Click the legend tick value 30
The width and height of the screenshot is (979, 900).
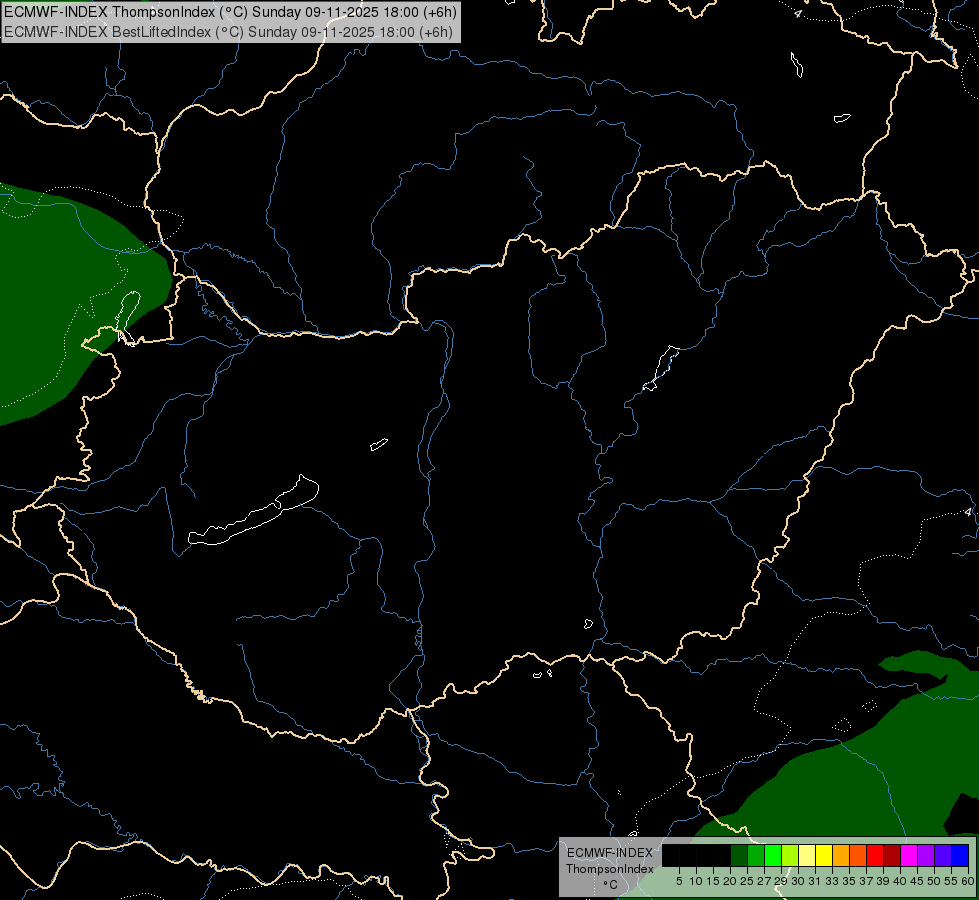pos(798,881)
